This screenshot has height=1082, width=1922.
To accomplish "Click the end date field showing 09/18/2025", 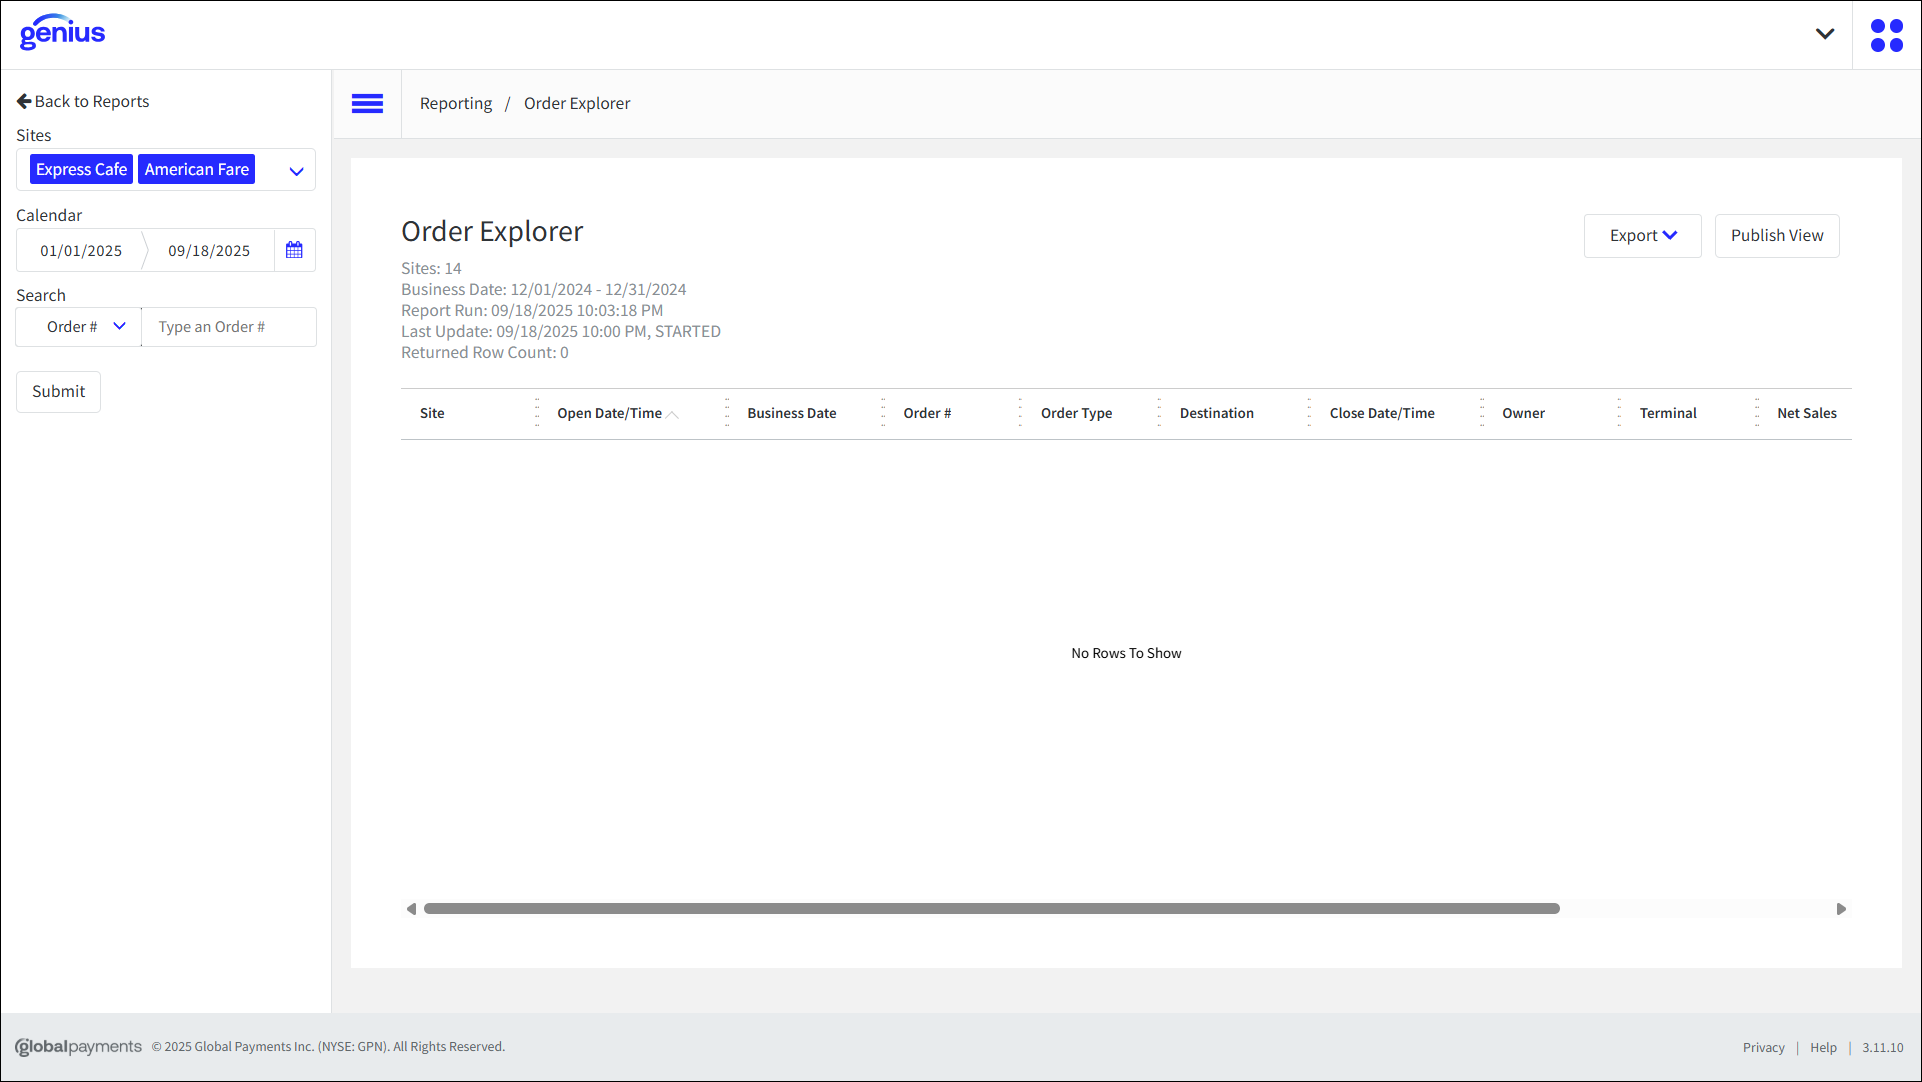I will click(x=208, y=250).
